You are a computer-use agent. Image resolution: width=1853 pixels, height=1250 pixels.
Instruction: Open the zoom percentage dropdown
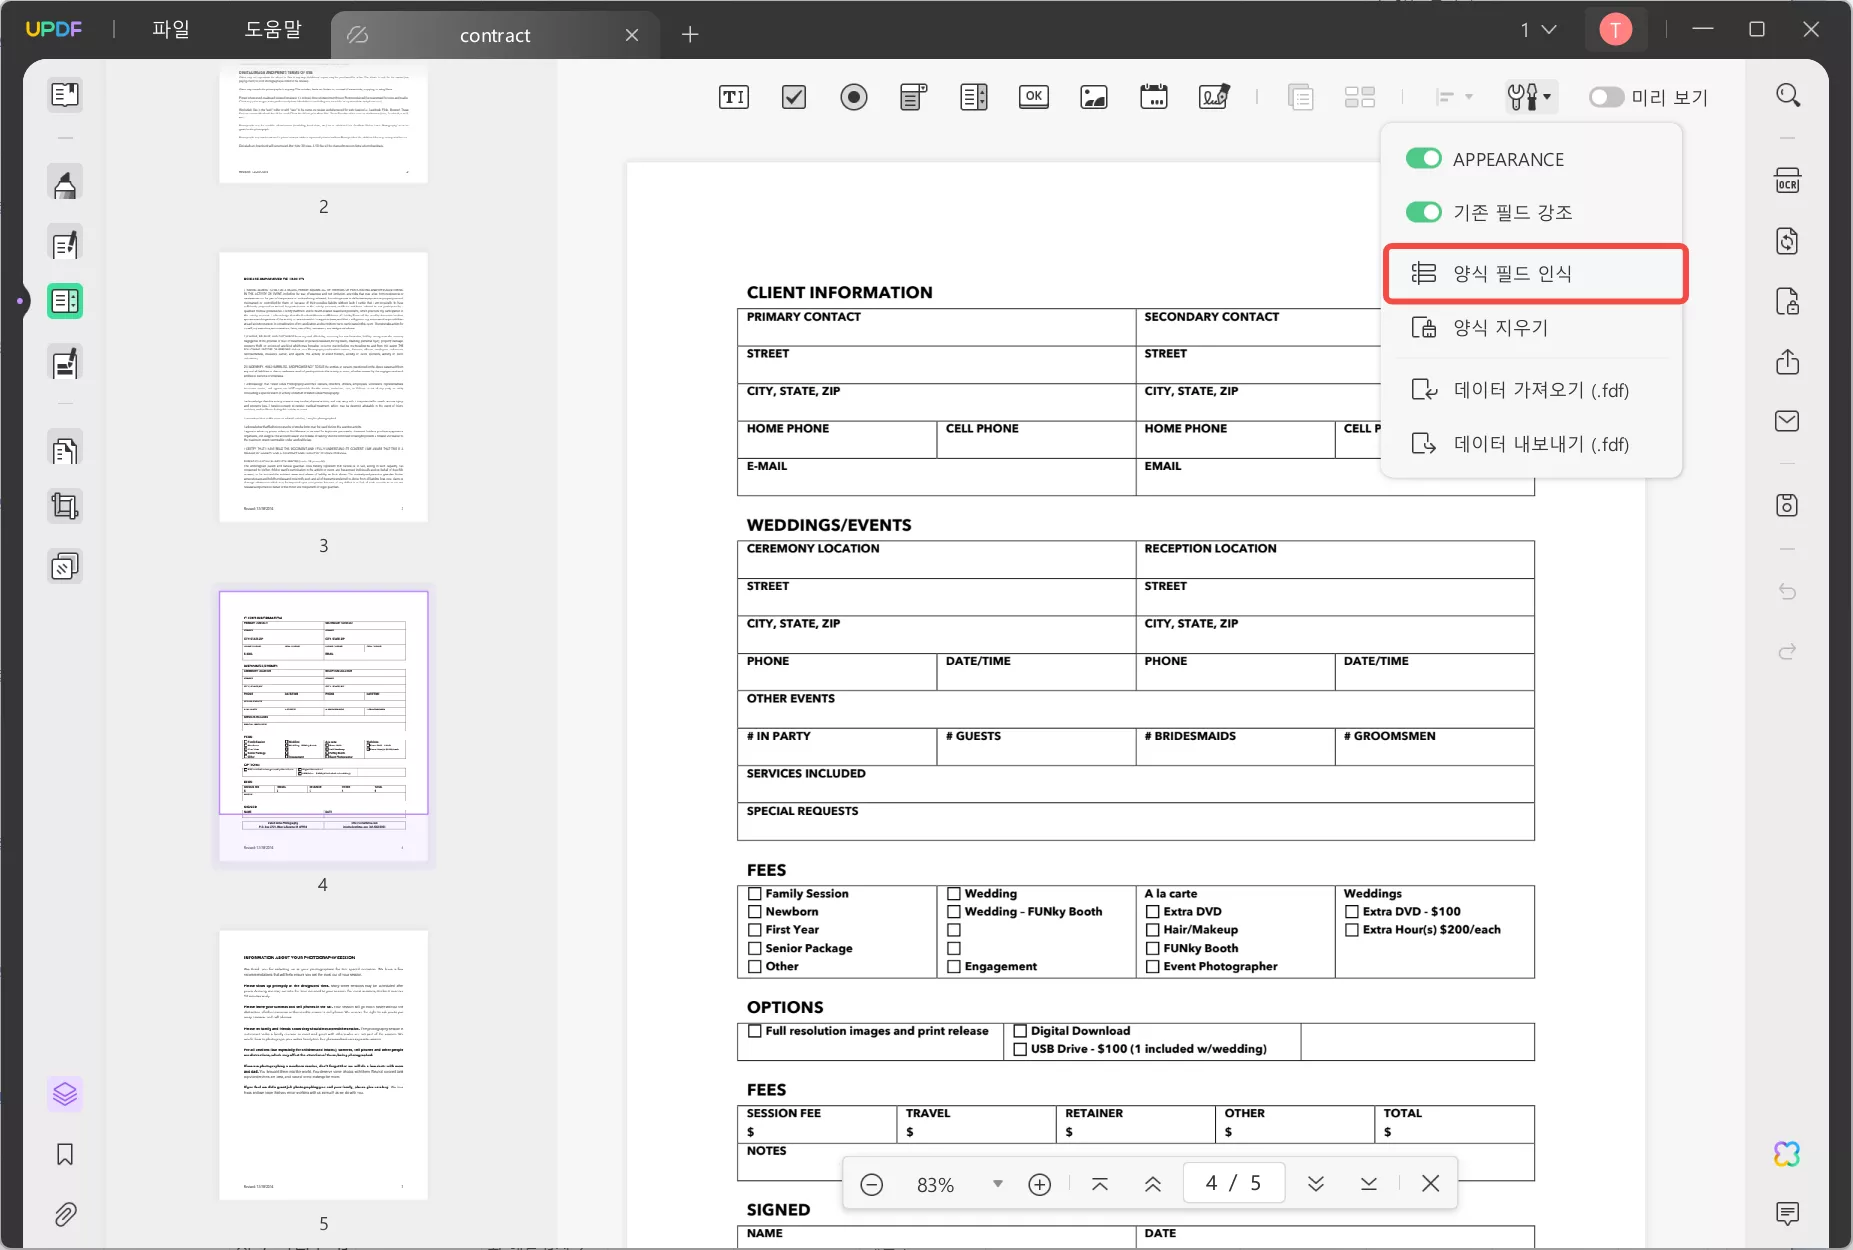(x=997, y=1184)
